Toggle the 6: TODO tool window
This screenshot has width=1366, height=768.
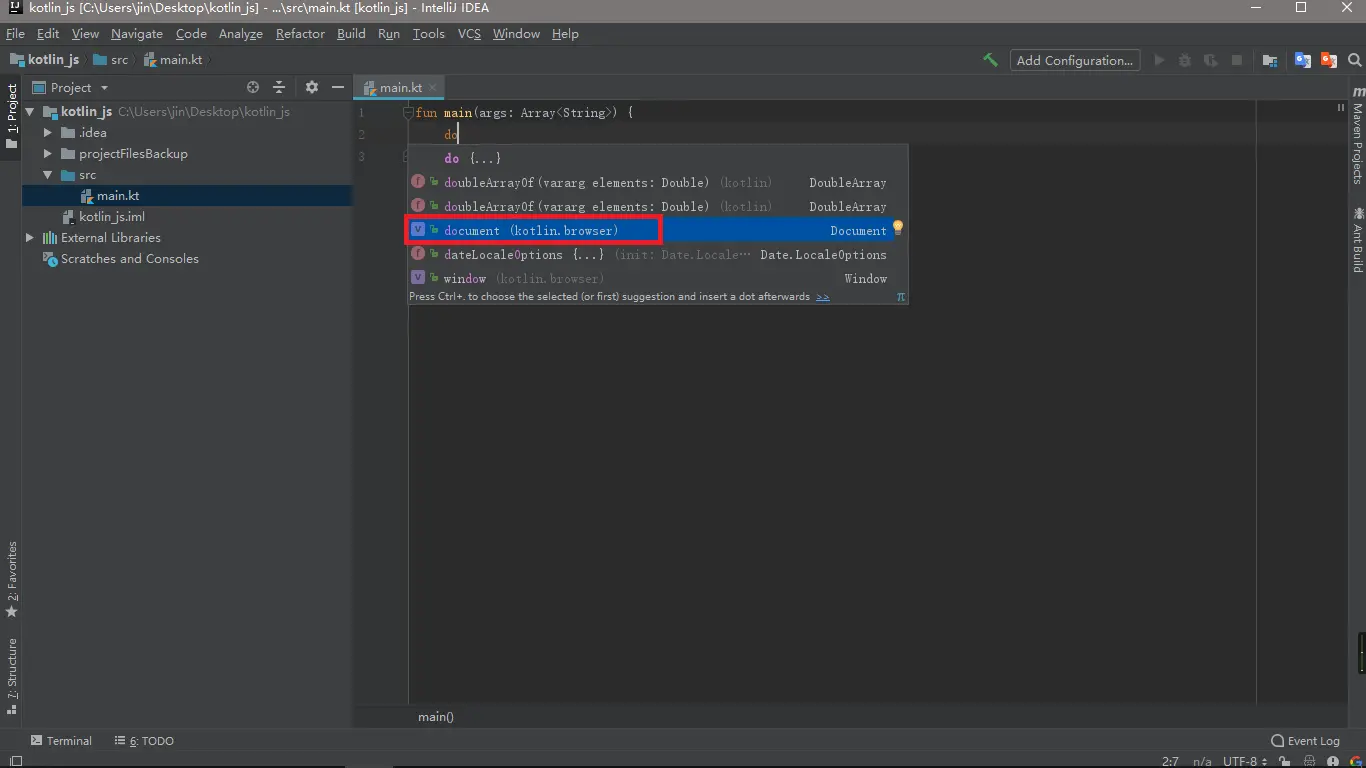[143, 741]
